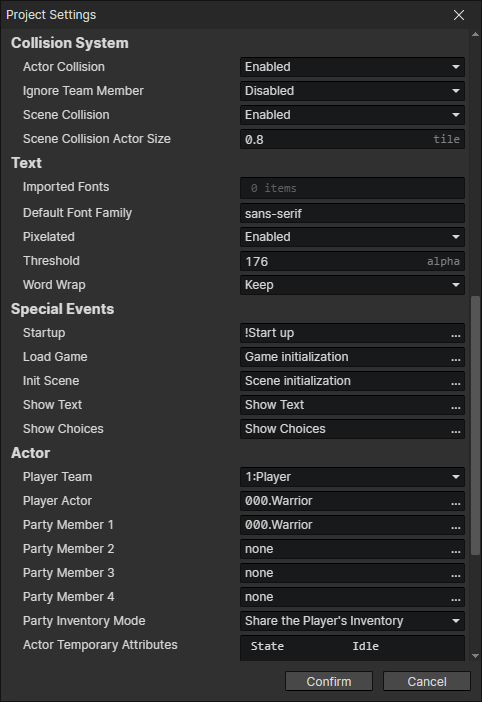Screen dimensions: 482x702
Task: Open the Actor Collision dropdown
Action: coord(352,67)
